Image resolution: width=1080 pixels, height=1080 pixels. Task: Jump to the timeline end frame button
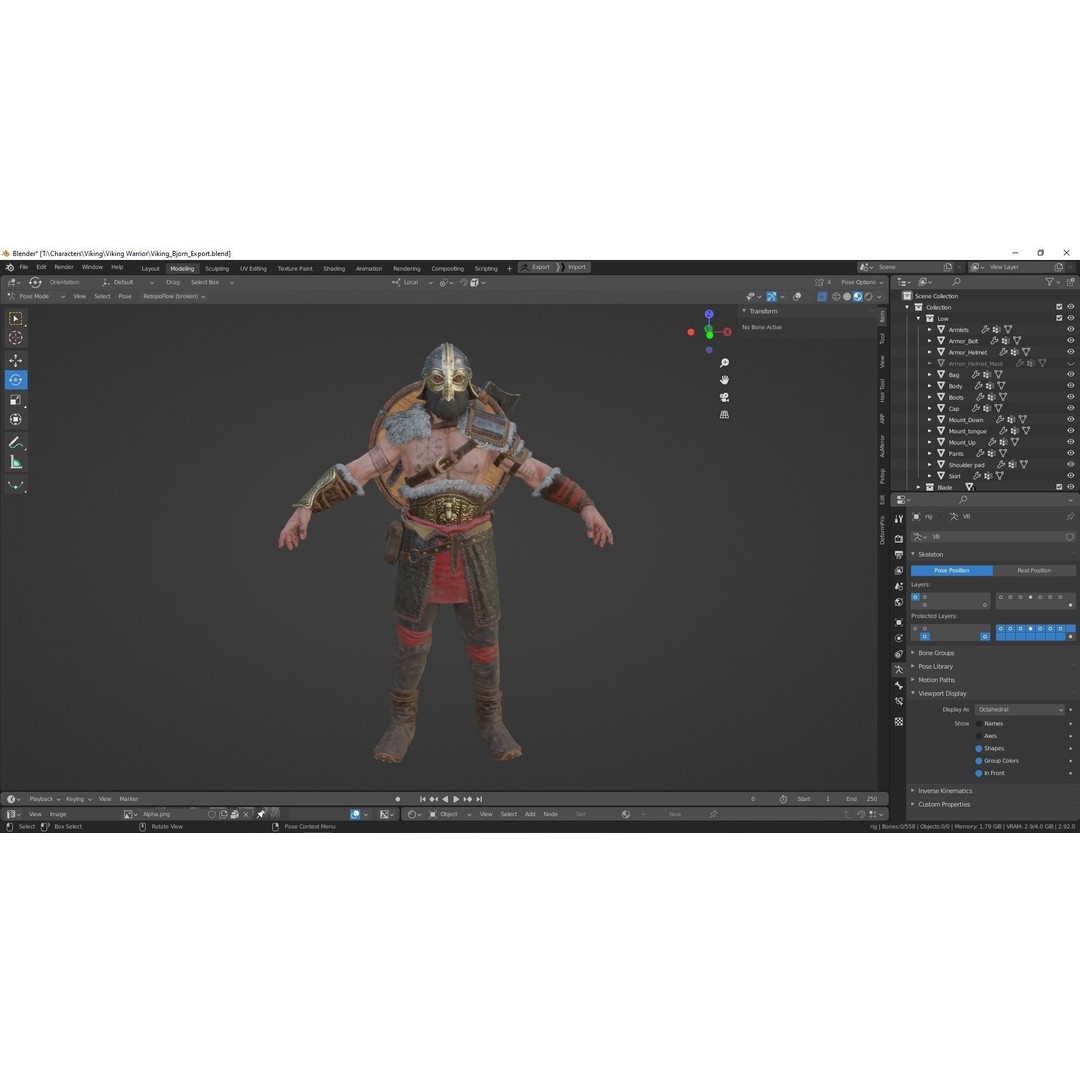click(479, 799)
